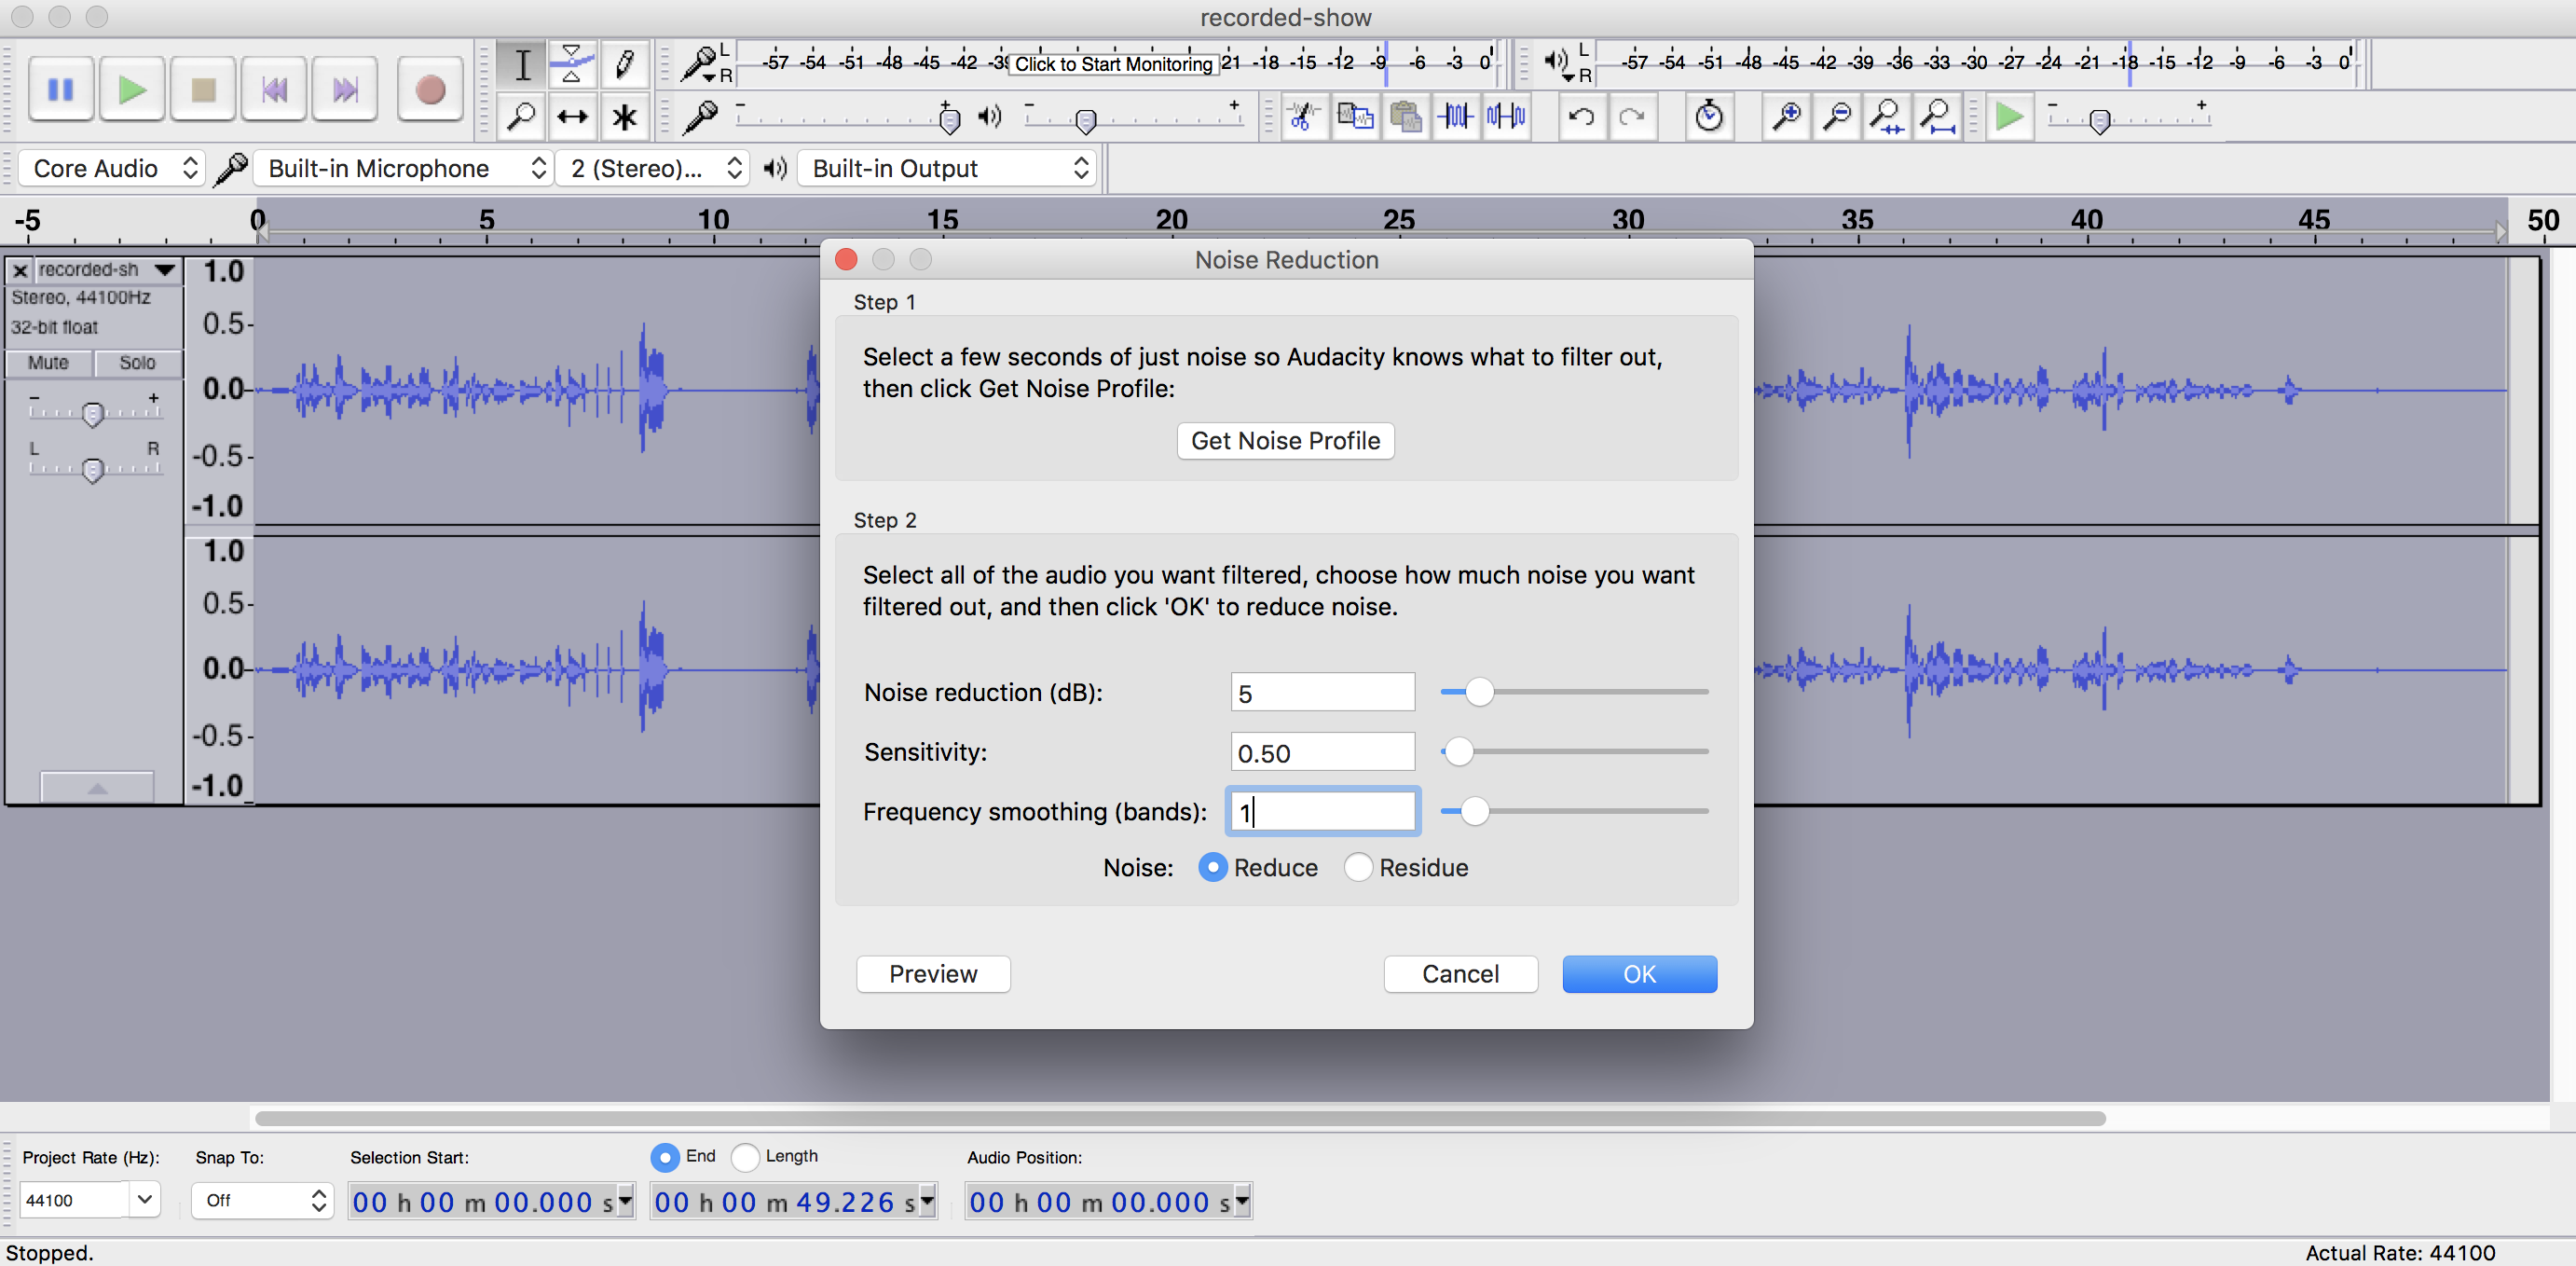Viewport: 2576px width, 1266px height.
Task: Select the Multi-tool asterisk icon
Action: [x=624, y=117]
